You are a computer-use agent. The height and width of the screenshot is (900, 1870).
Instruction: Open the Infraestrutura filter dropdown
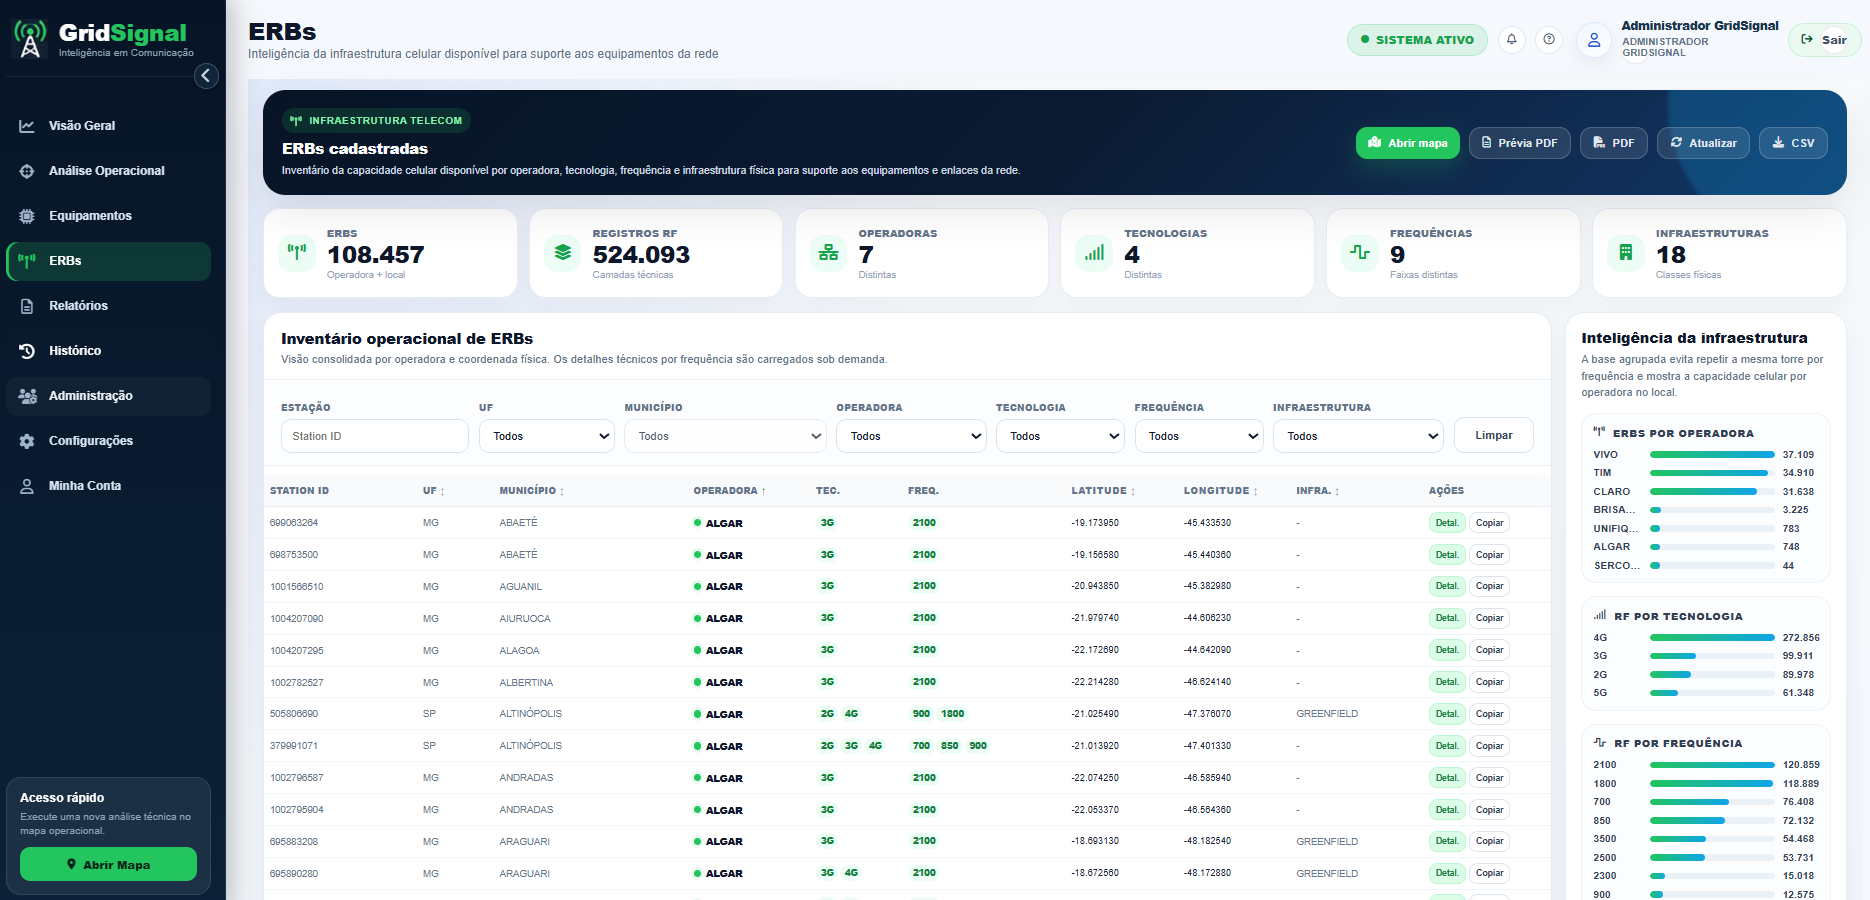pos(1358,436)
